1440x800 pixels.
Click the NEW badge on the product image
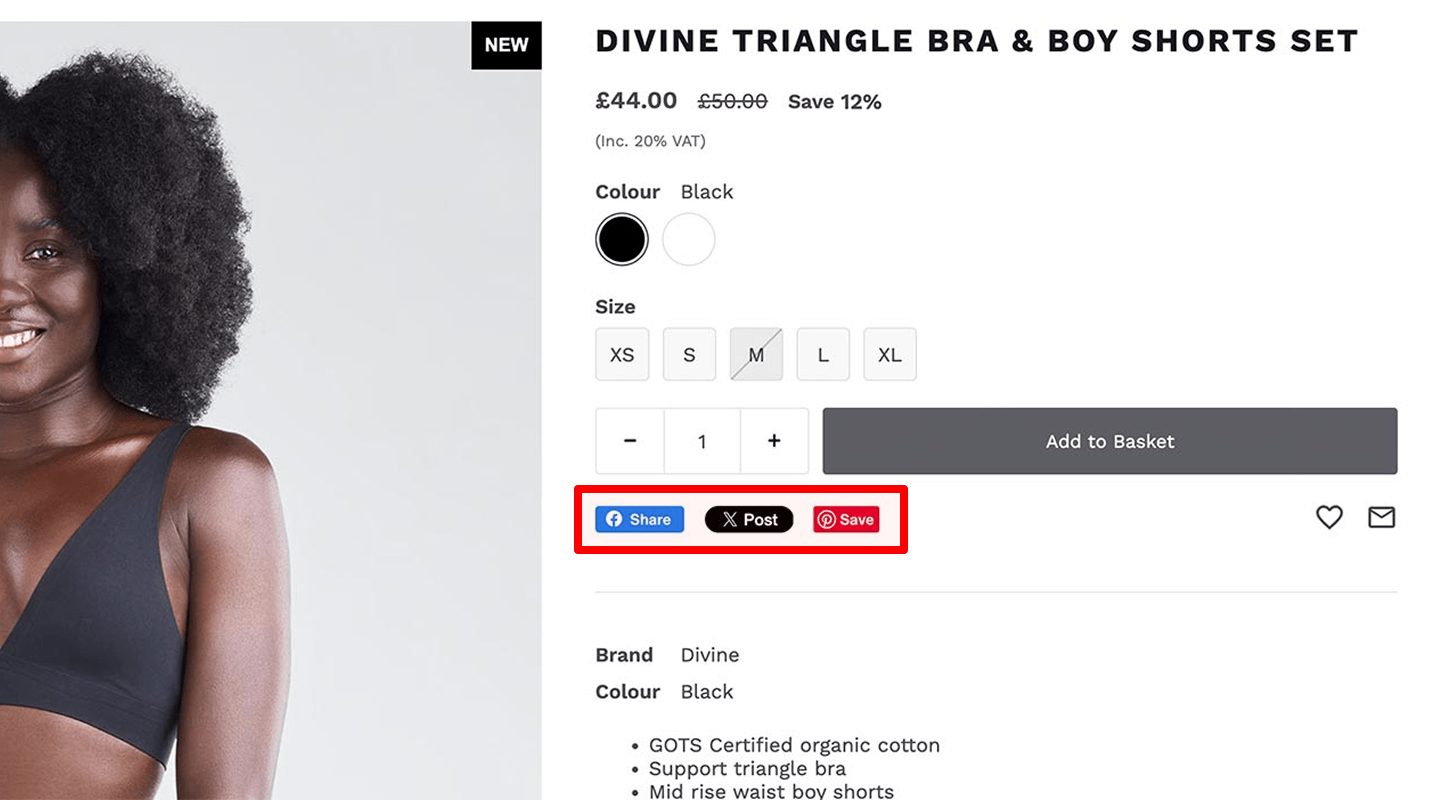[x=506, y=44]
